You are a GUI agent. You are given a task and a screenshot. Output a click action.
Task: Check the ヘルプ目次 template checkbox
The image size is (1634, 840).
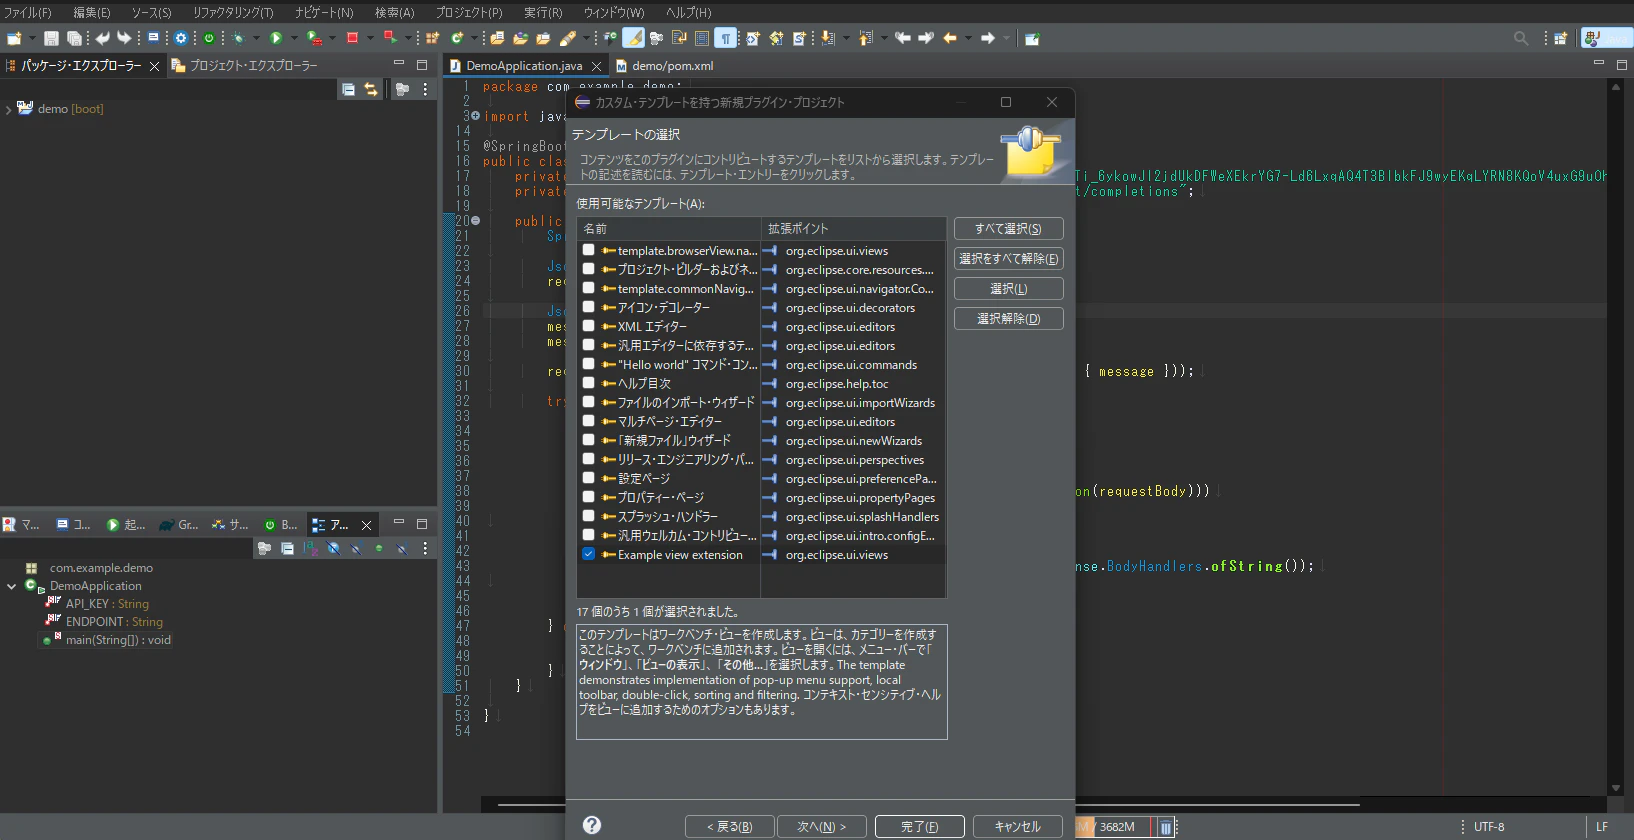[x=589, y=383]
